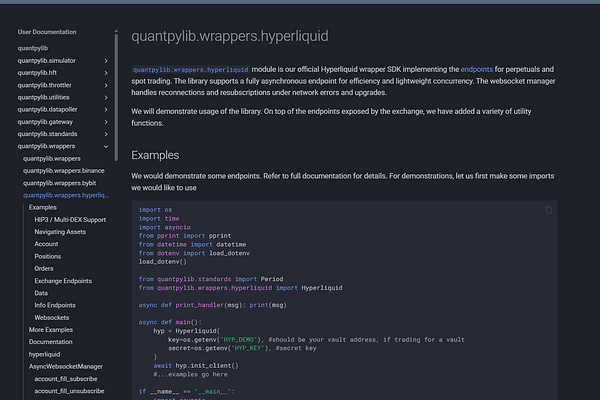Open the quantpylib.simulator sidebar entry
Image resolution: width=600 pixels, height=400 pixels.
47,60
